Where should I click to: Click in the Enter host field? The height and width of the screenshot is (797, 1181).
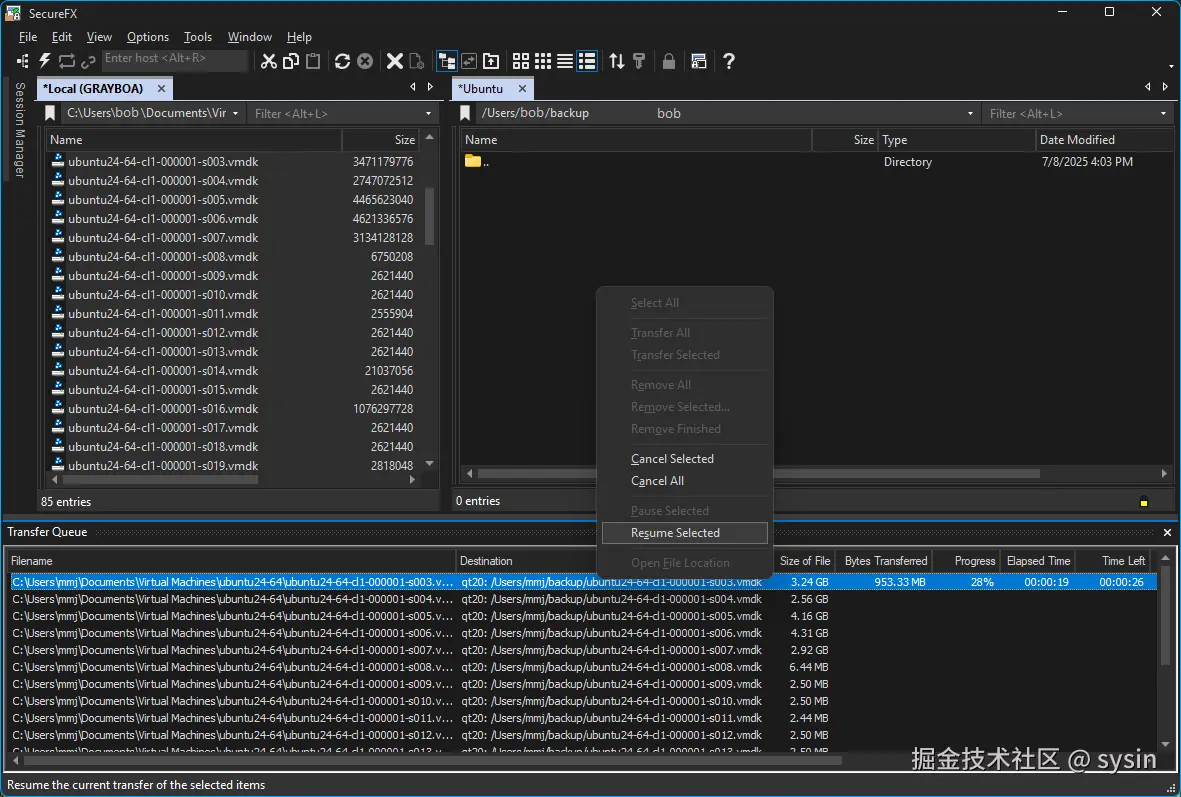point(174,59)
